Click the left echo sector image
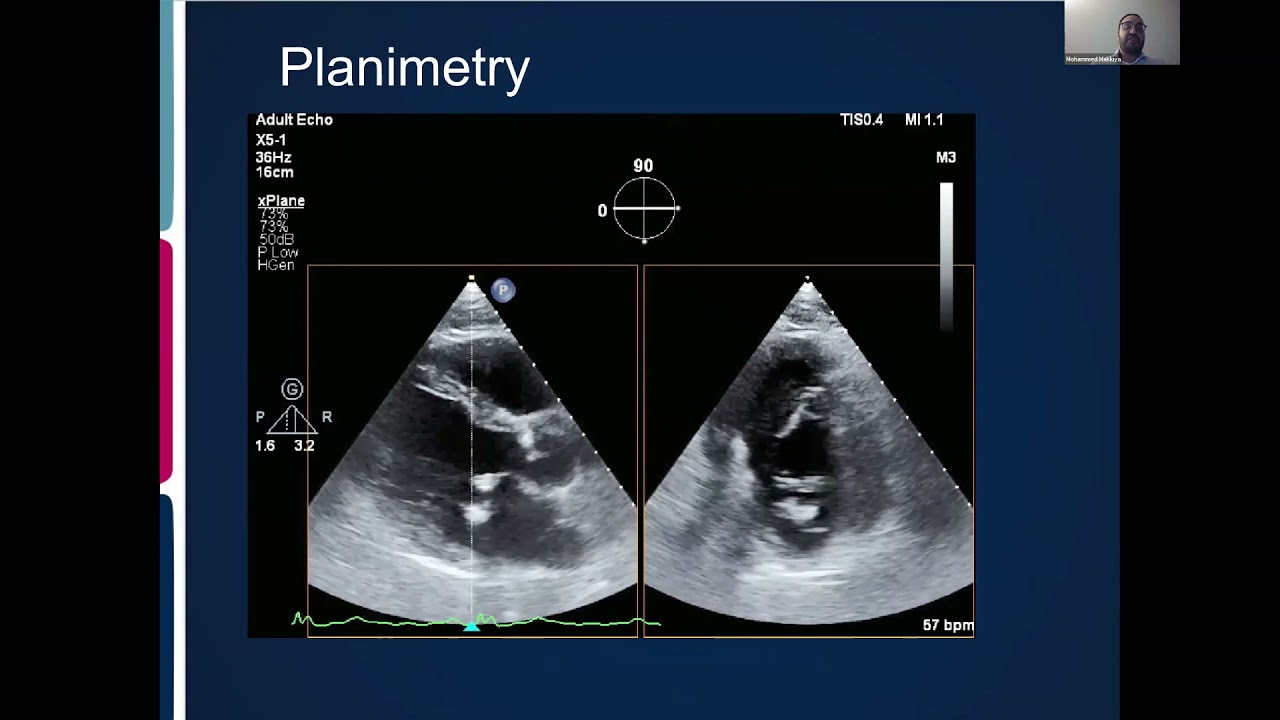Viewport: 1280px width, 720px height. point(472,450)
